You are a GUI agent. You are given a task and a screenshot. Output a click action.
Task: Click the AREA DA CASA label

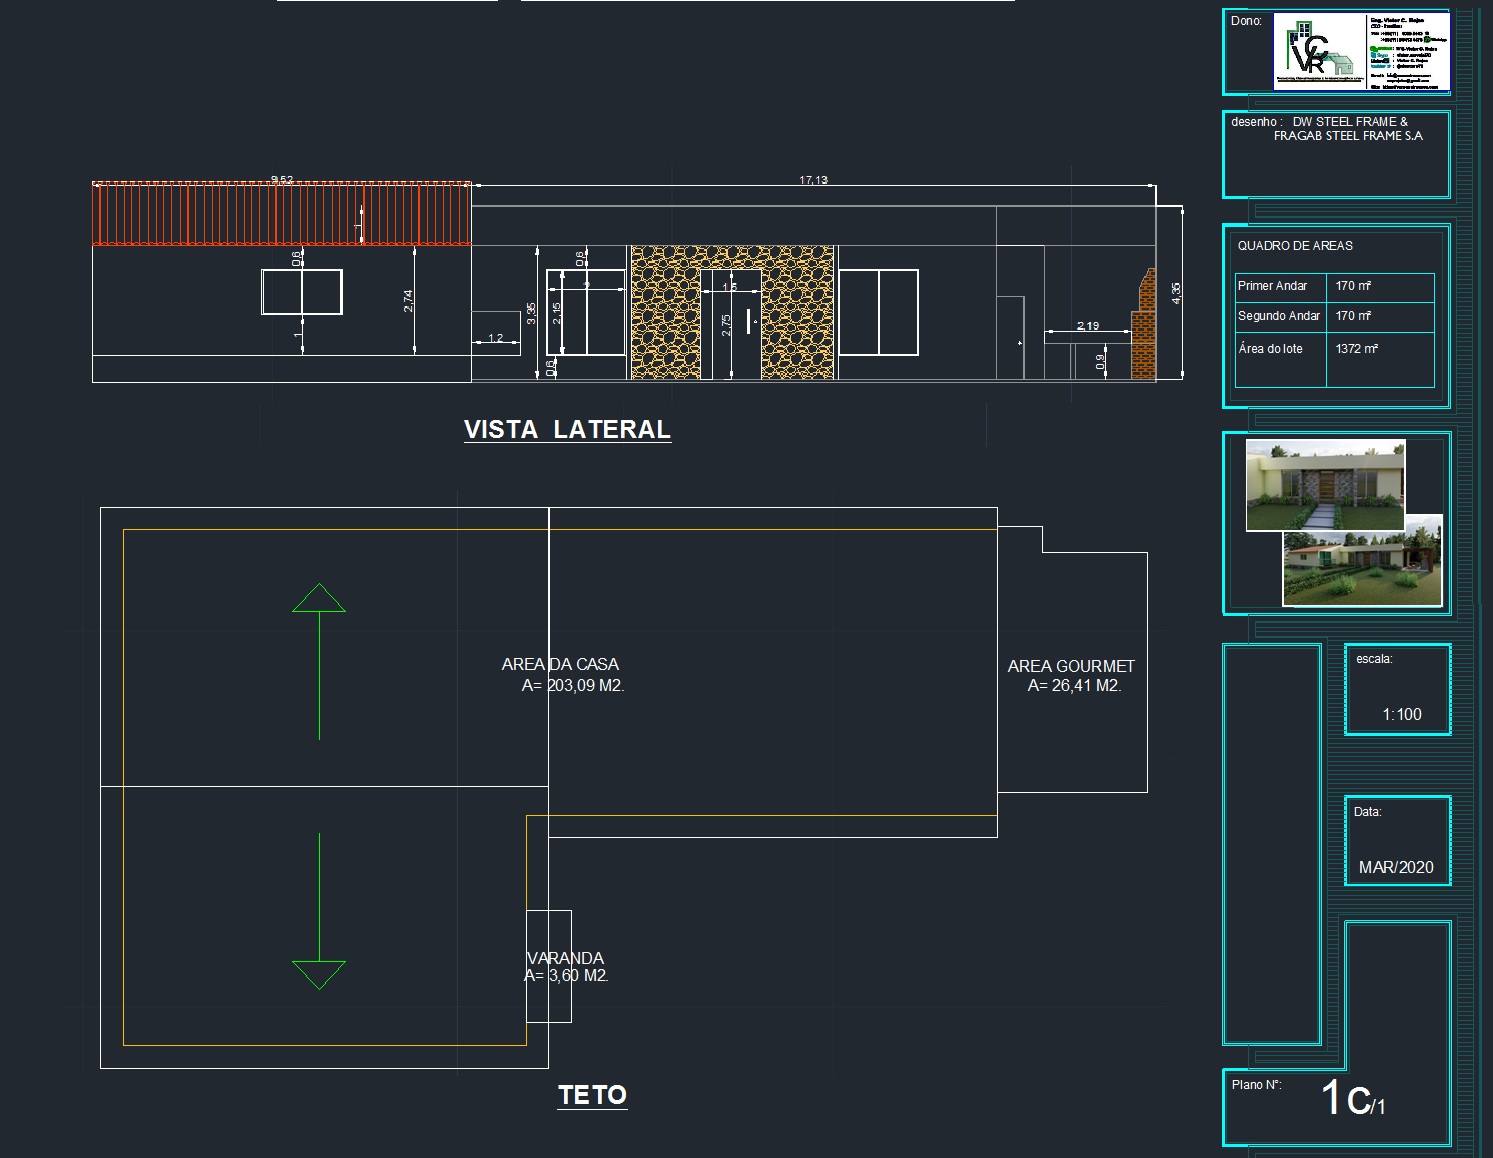pos(560,665)
